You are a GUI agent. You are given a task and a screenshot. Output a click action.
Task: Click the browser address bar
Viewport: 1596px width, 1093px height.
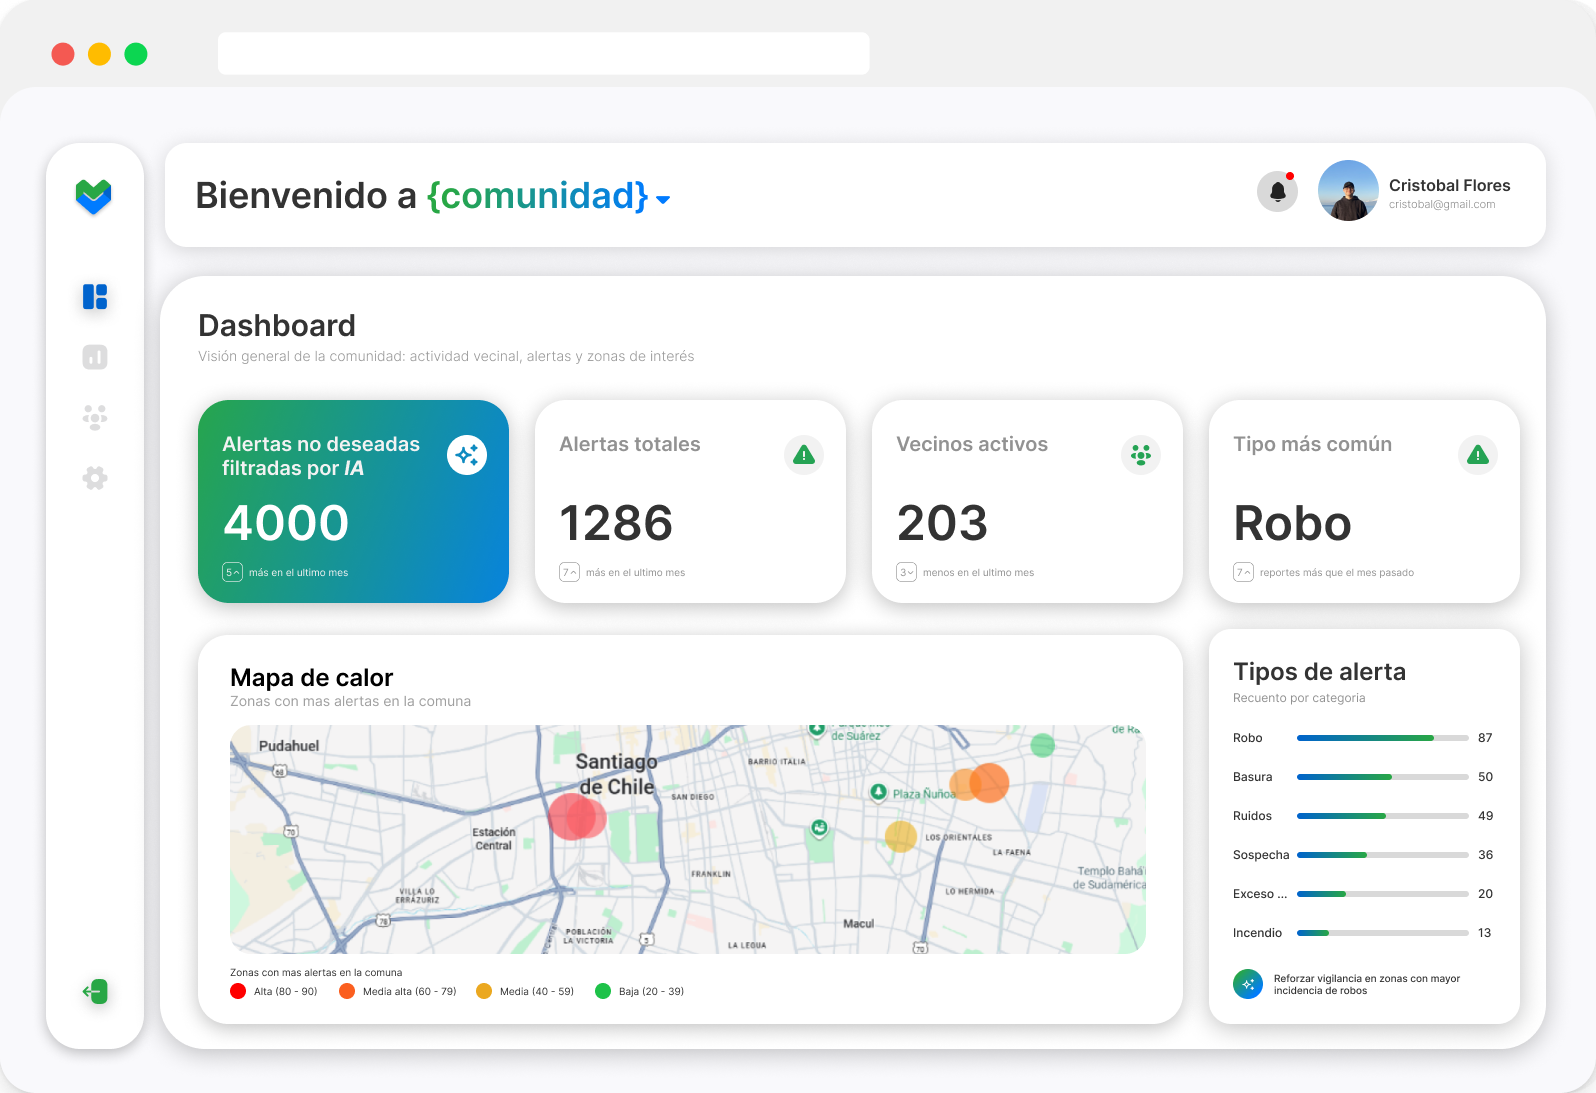coord(543,53)
